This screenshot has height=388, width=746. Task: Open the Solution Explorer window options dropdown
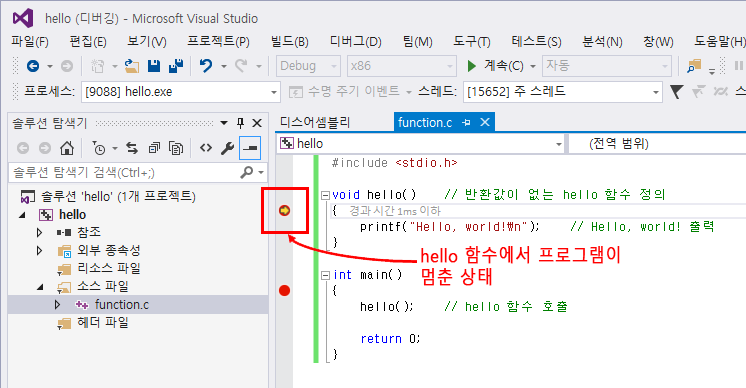point(224,123)
